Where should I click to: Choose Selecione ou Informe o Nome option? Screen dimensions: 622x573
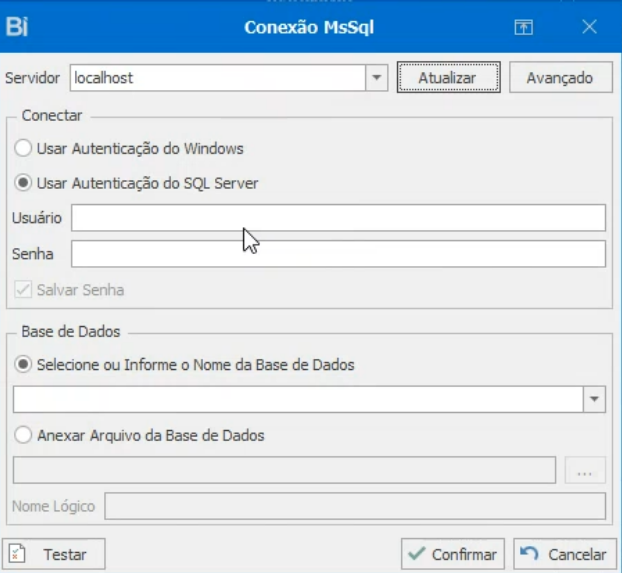click(23, 365)
